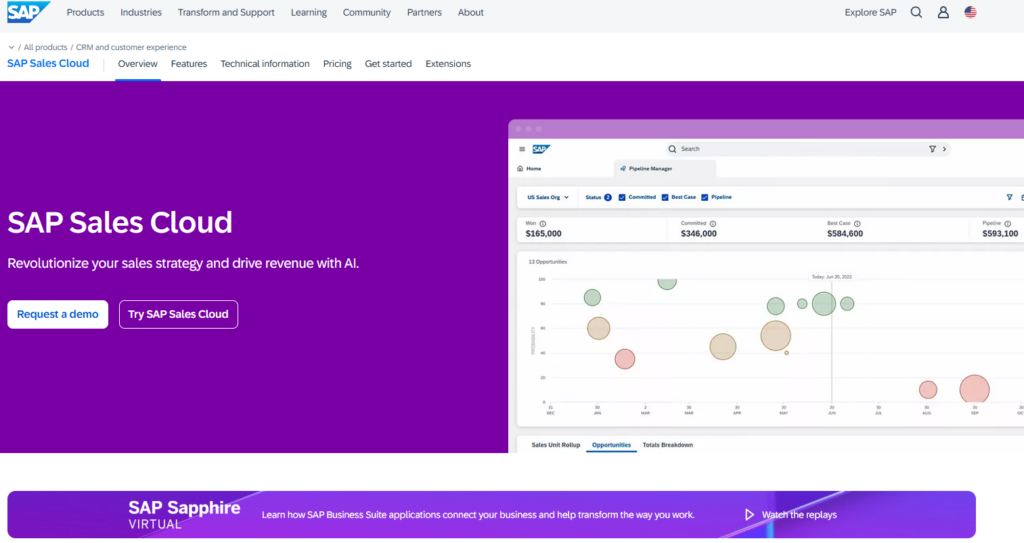Click the $346,000 Committed value
Viewport: 1024px width, 543px height.
(699, 234)
